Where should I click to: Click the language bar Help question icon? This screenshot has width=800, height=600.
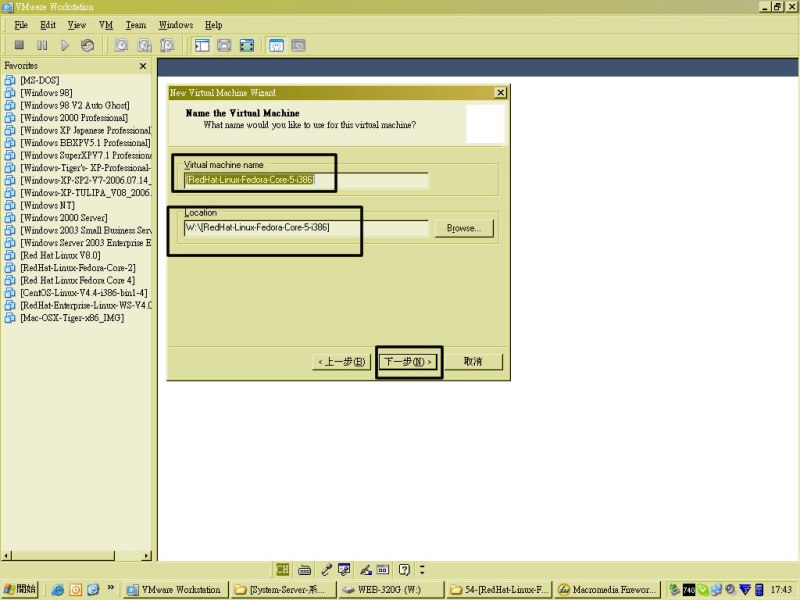404,569
